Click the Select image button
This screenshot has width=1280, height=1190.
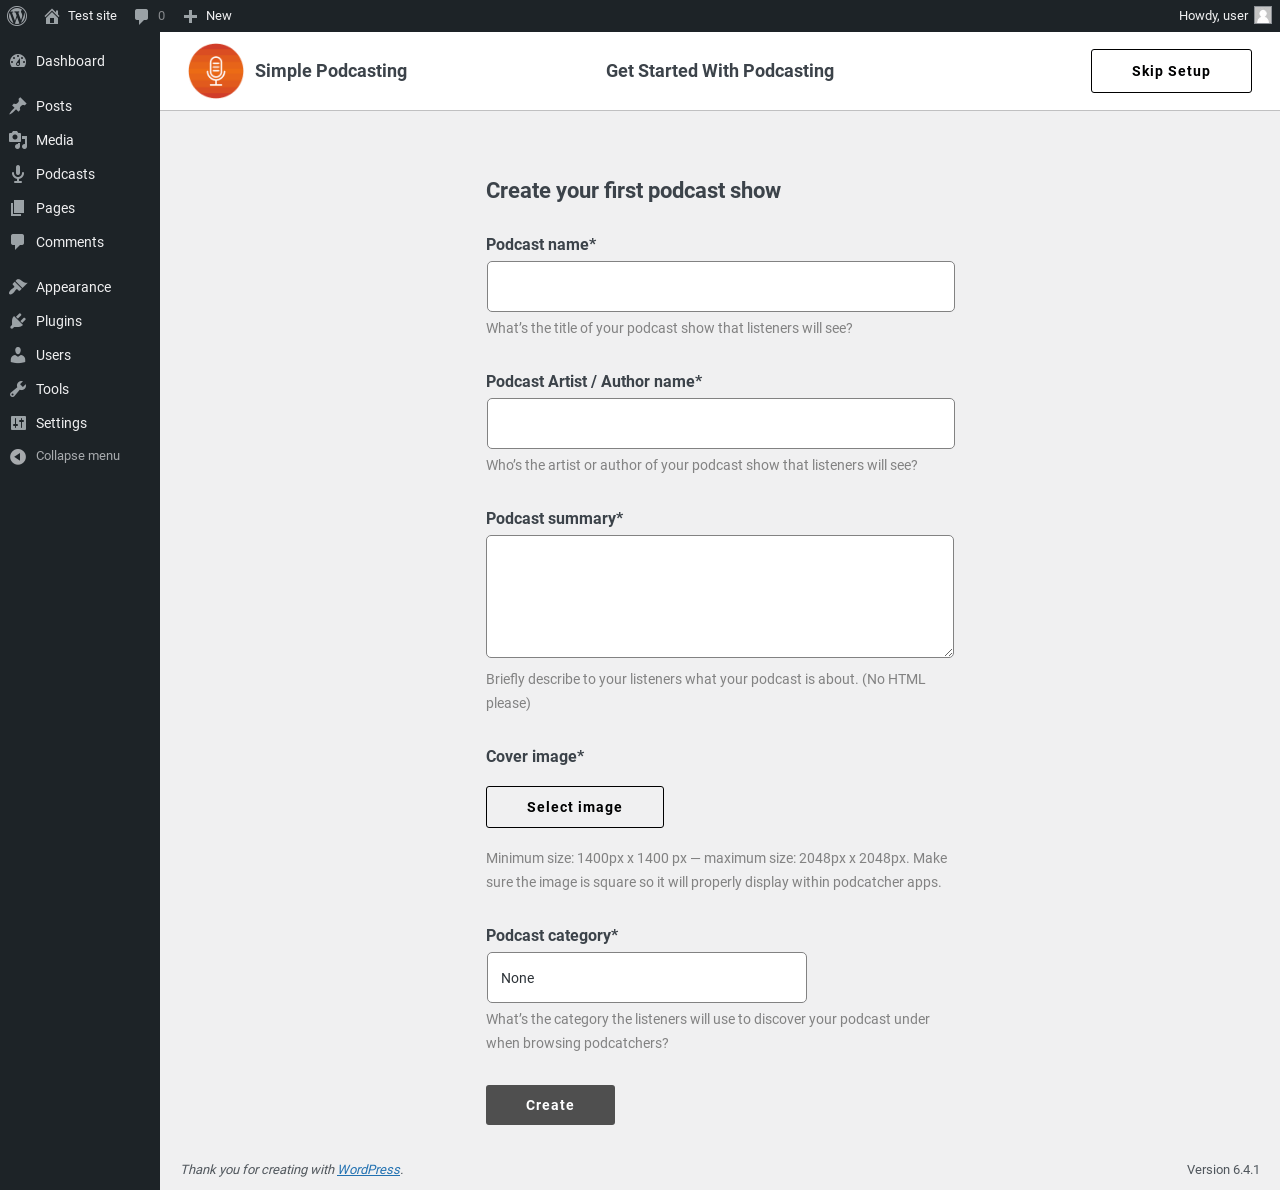[x=575, y=807]
